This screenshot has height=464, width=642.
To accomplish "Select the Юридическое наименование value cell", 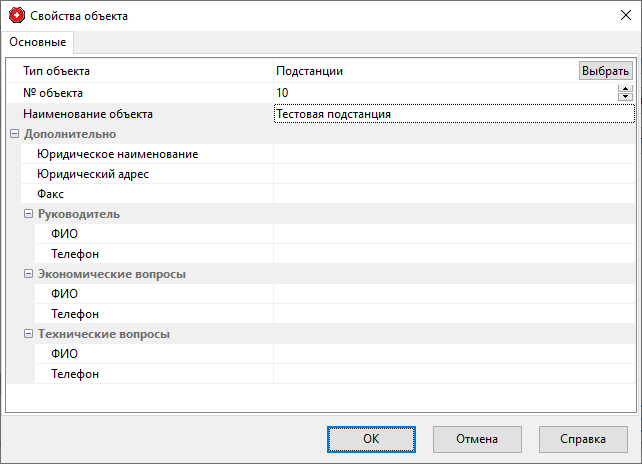I will [453, 154].
